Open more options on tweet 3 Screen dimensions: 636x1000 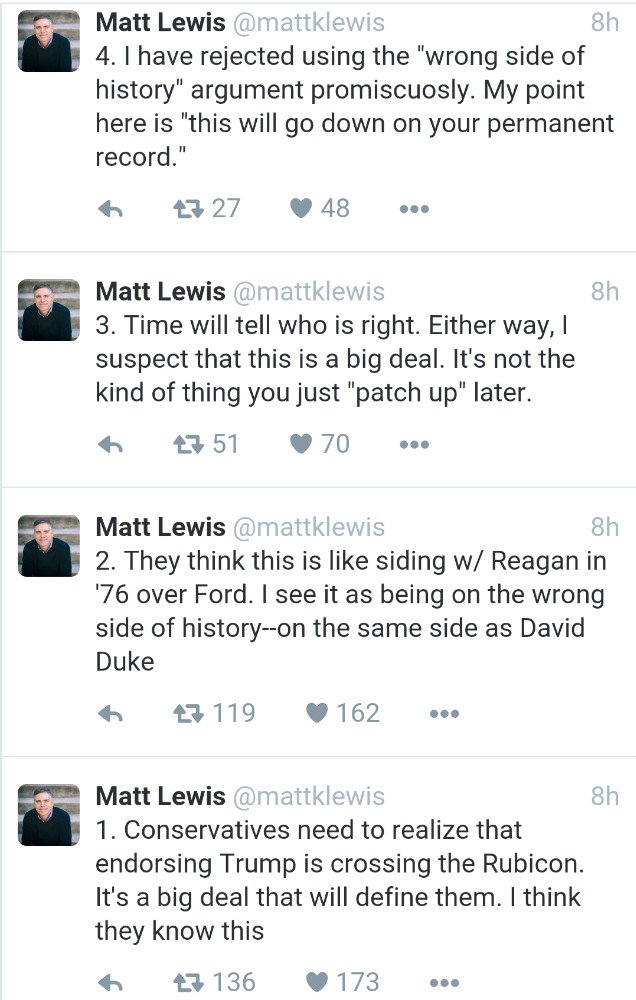414,445
